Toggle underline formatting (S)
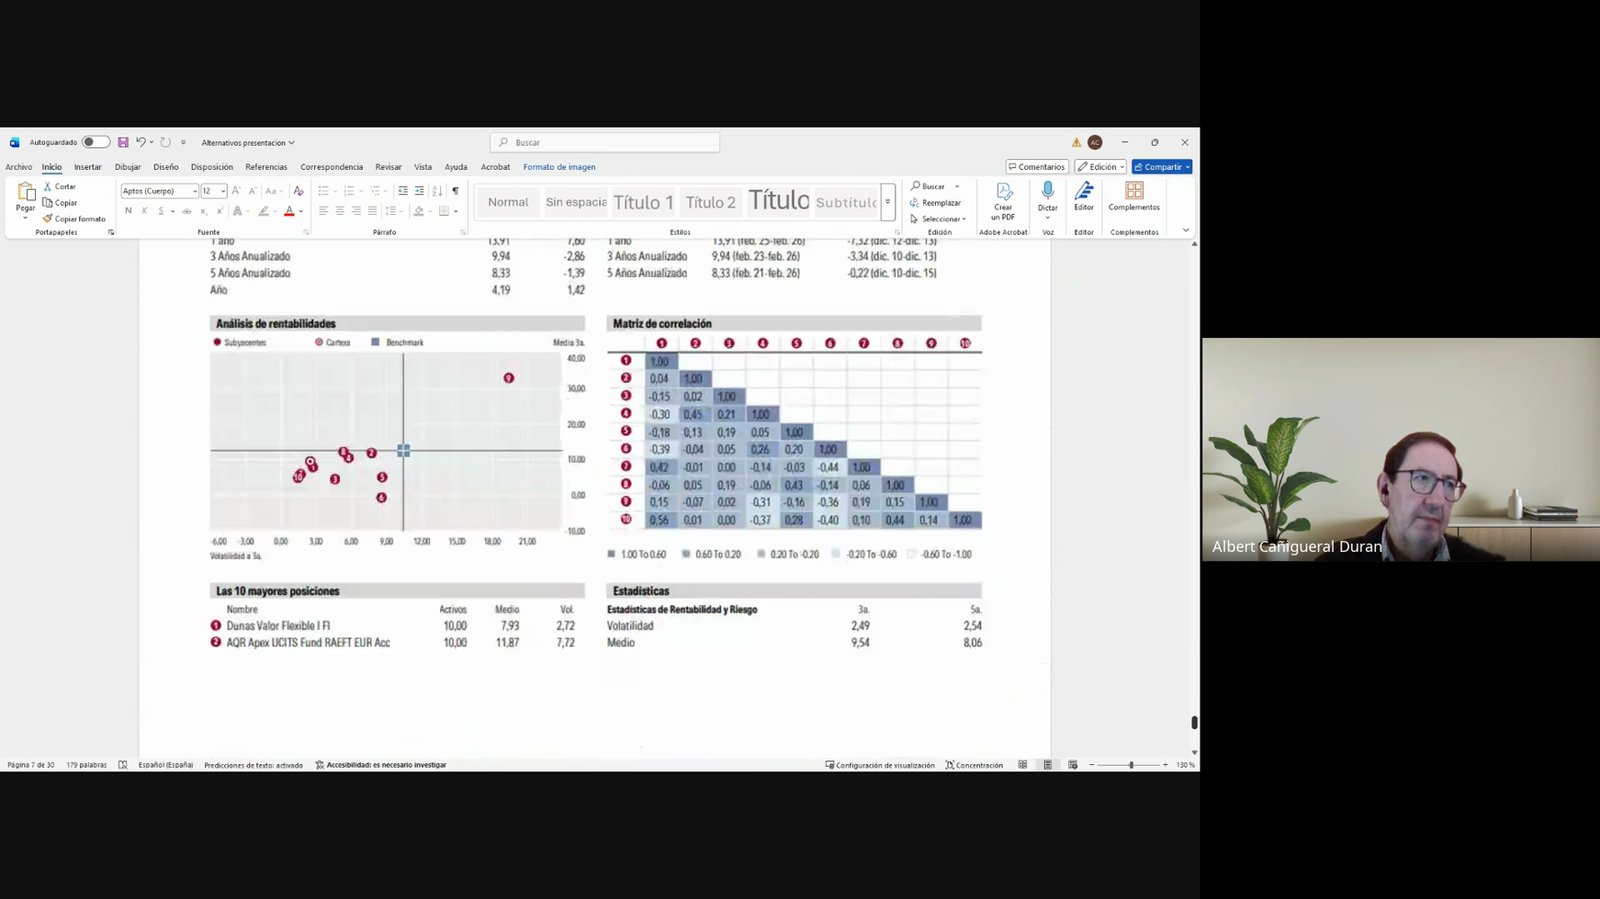Screen dimensions: 1600x899 tap(160, 211)
